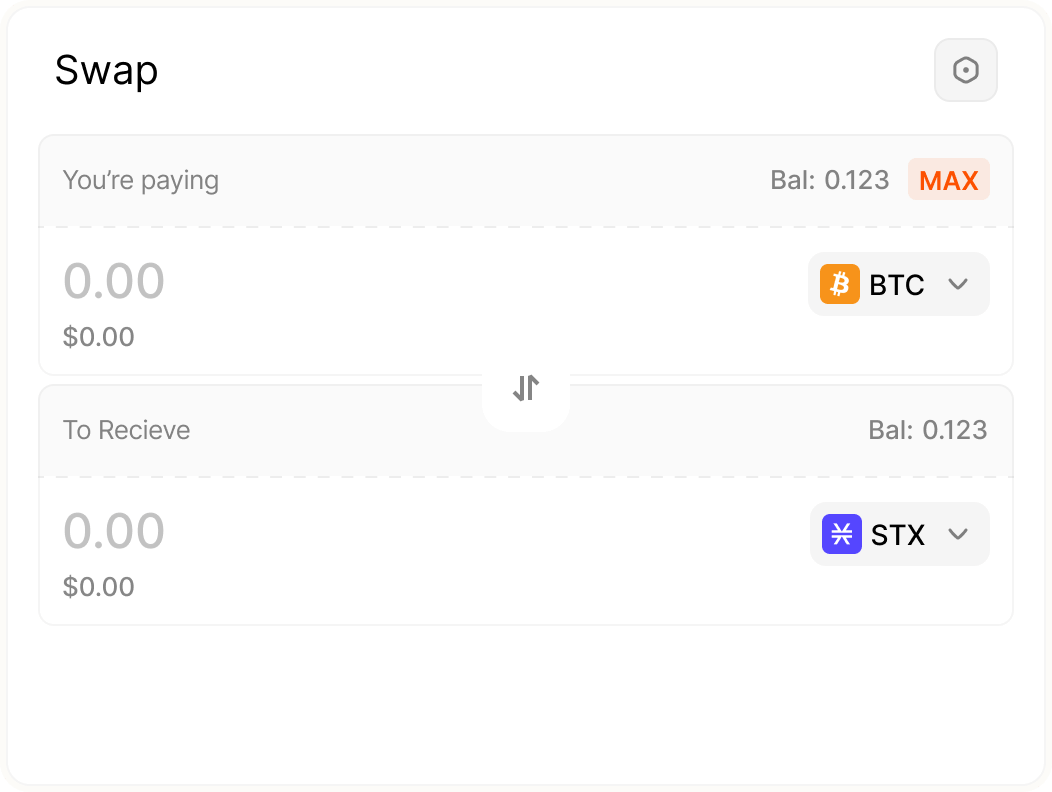
Task: Click the balance in To Recieve header
Action: (927, 430)
